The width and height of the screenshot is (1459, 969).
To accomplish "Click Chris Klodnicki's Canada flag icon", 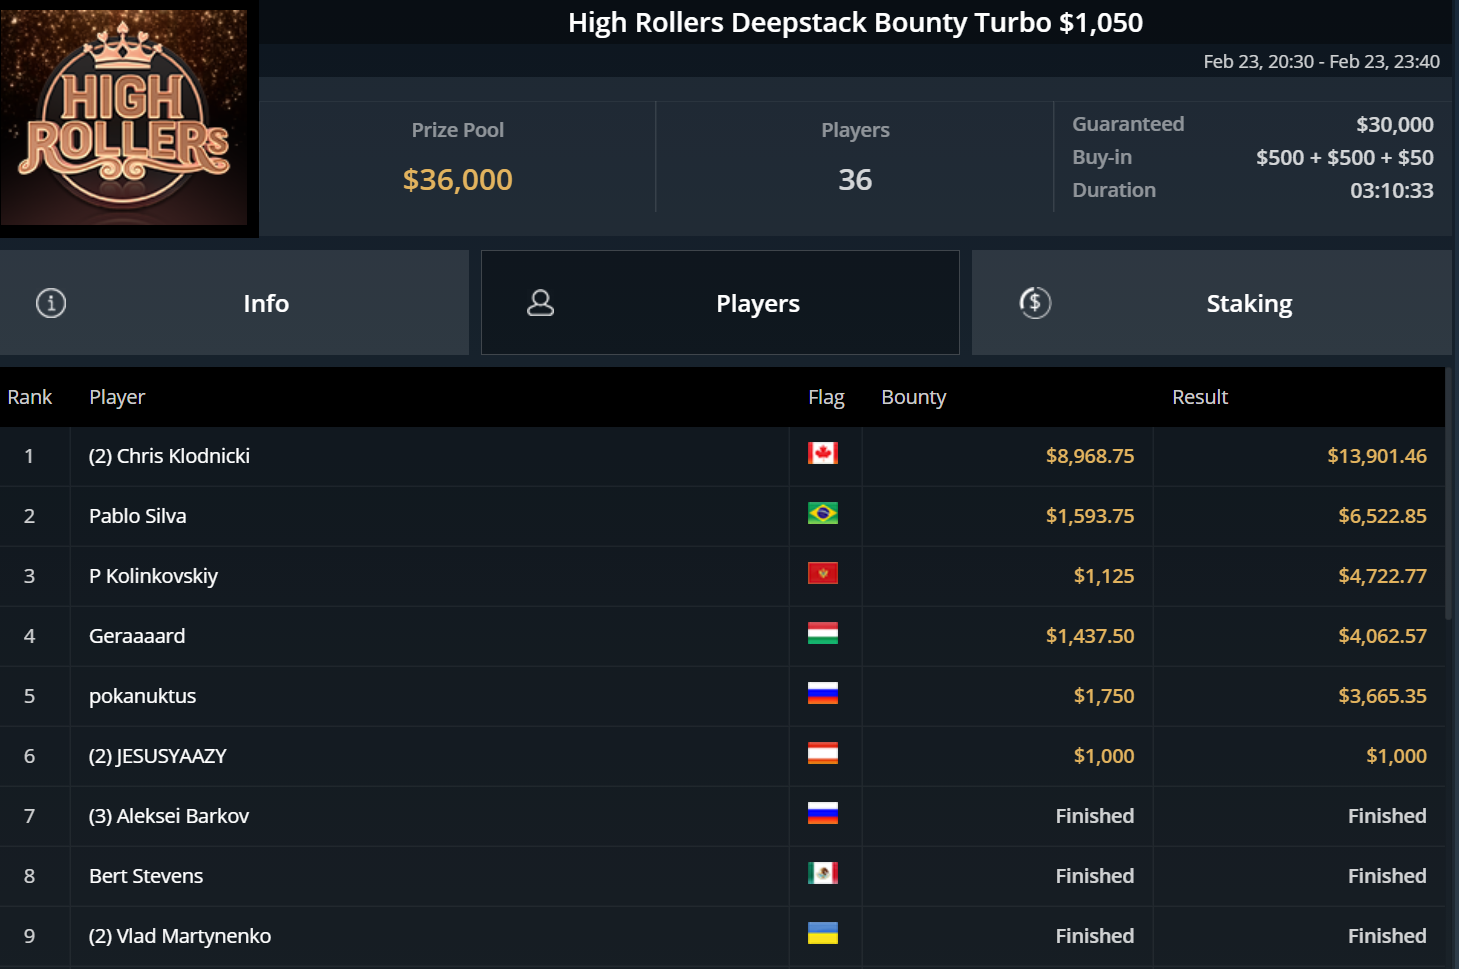I will (x=822, y=454).
